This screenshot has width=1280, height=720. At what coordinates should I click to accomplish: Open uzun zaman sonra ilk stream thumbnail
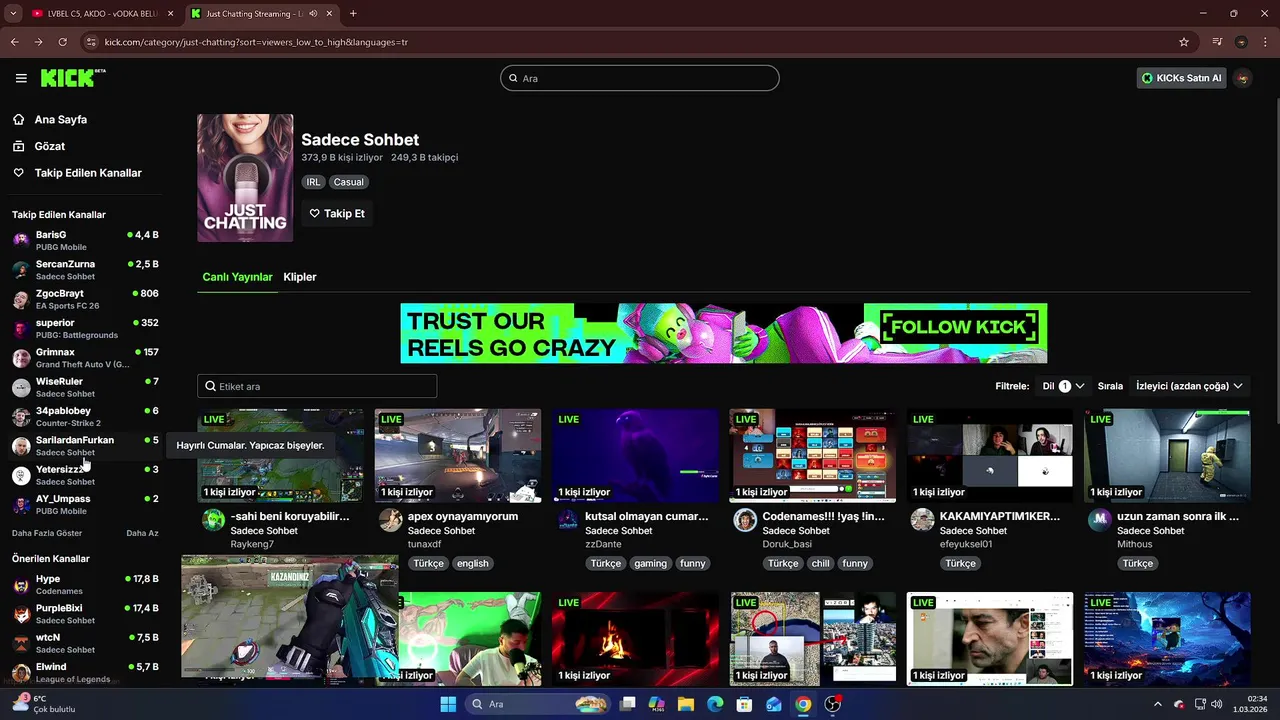click(x=1167, y=455)
